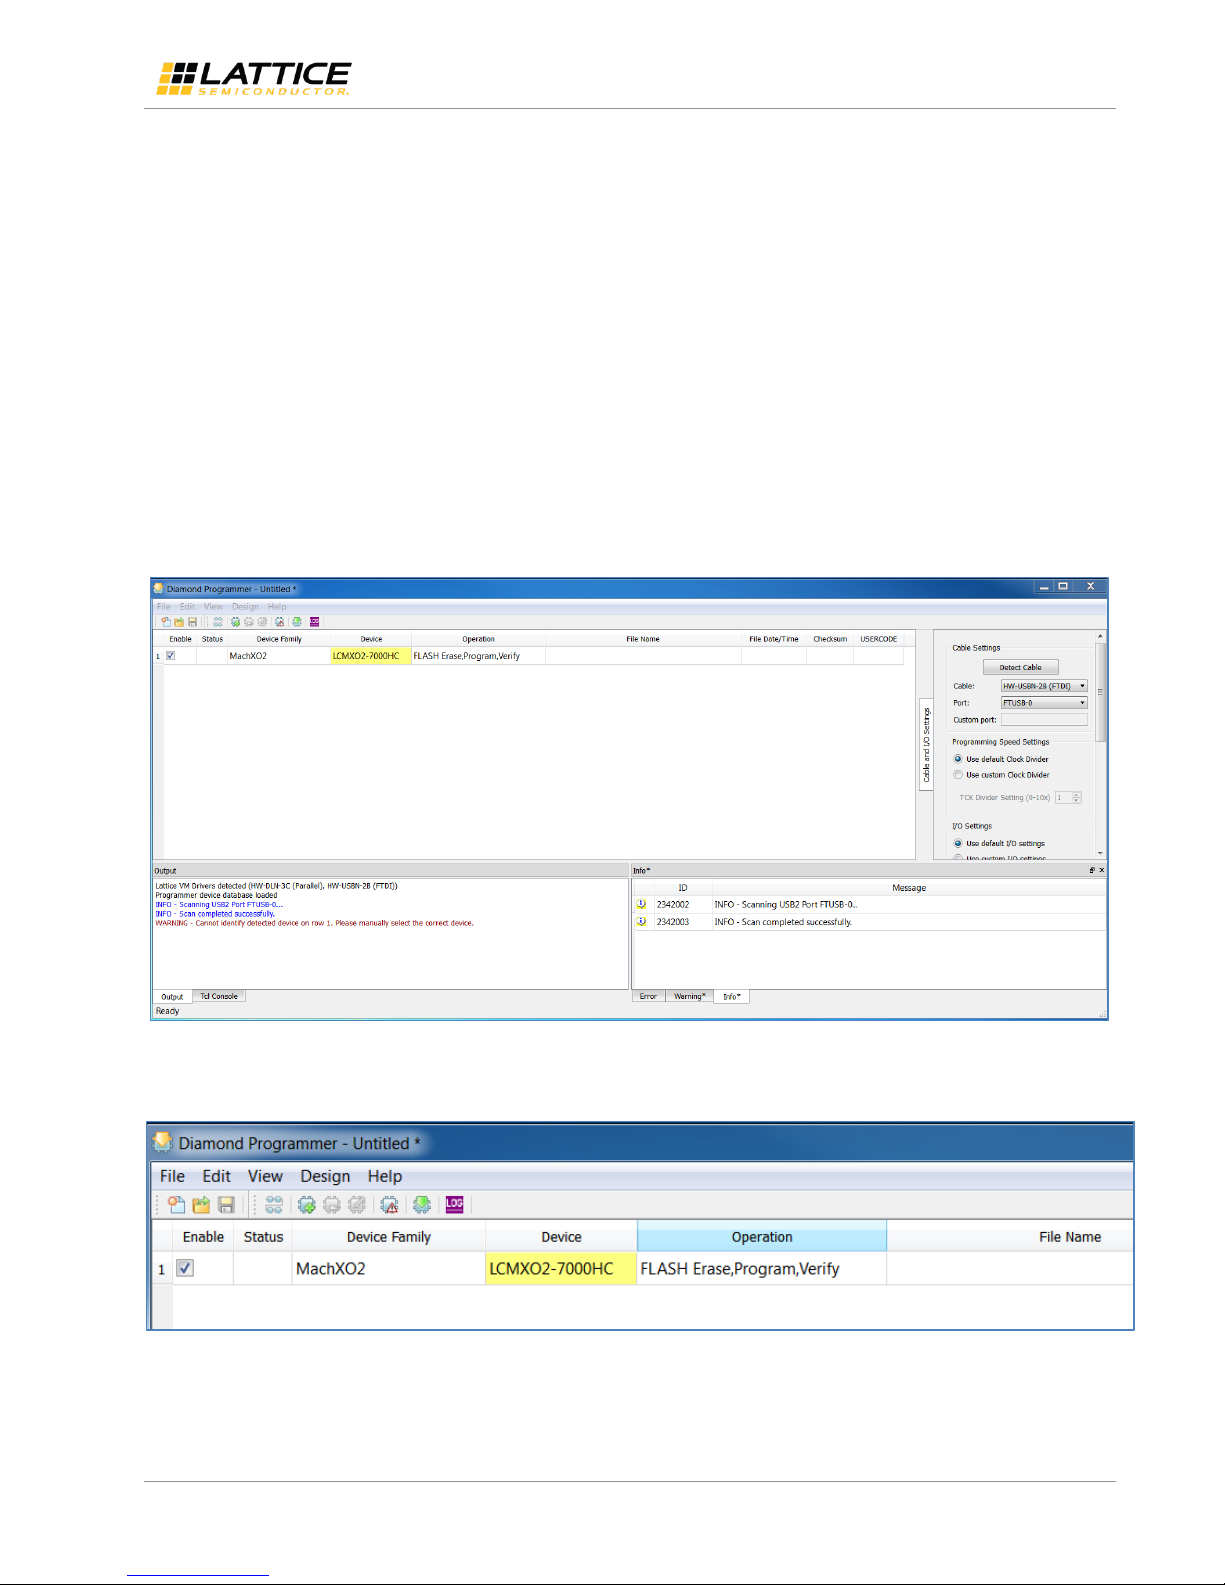
Task: Toggle the Enable checkbox for row 1 in the full window
Action: click(171, 656)
